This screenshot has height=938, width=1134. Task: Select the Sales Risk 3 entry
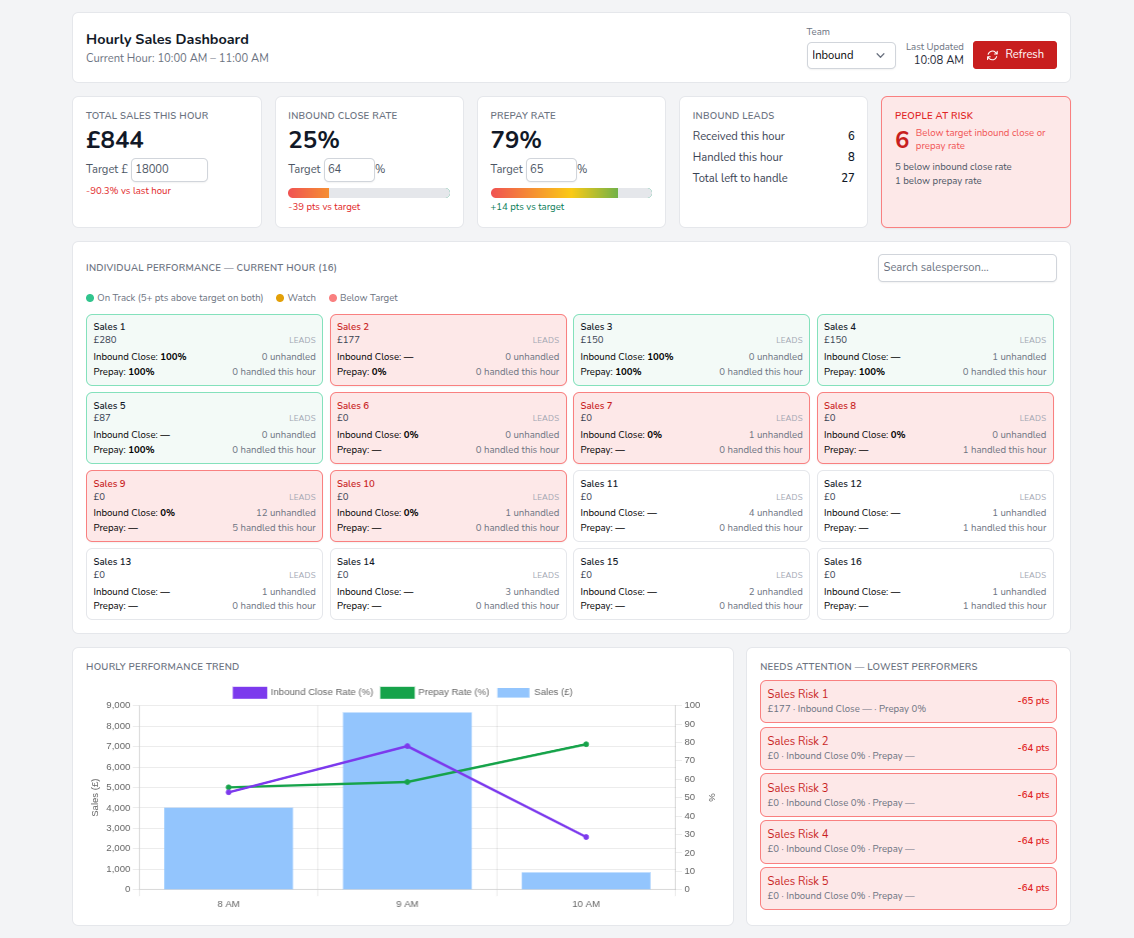pos(908,795)
